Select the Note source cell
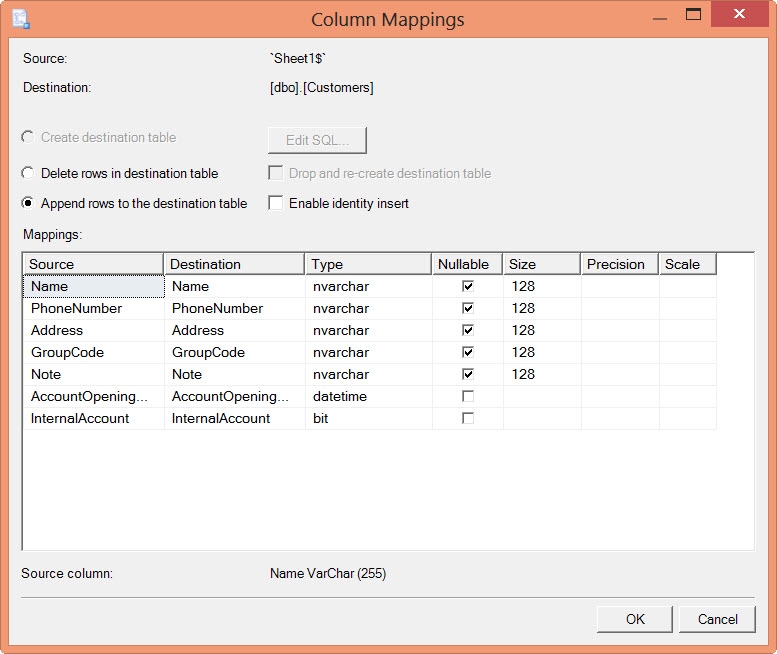This screenshot has height=654, width=777. pyautogui.click(x=94, y=375)
